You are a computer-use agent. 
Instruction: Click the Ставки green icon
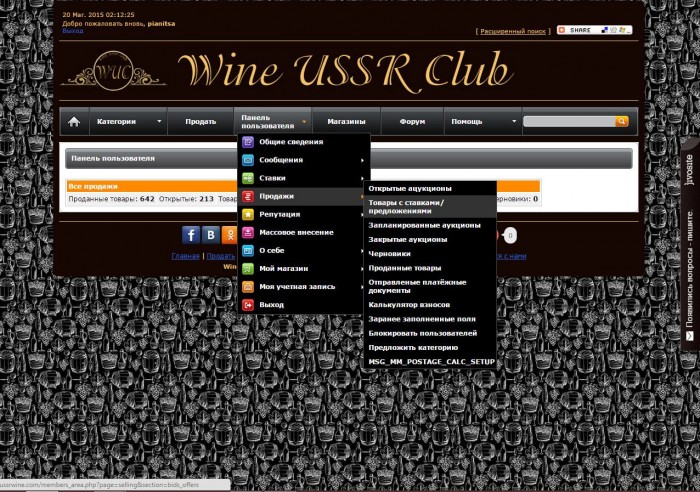[x=248, y=178]
